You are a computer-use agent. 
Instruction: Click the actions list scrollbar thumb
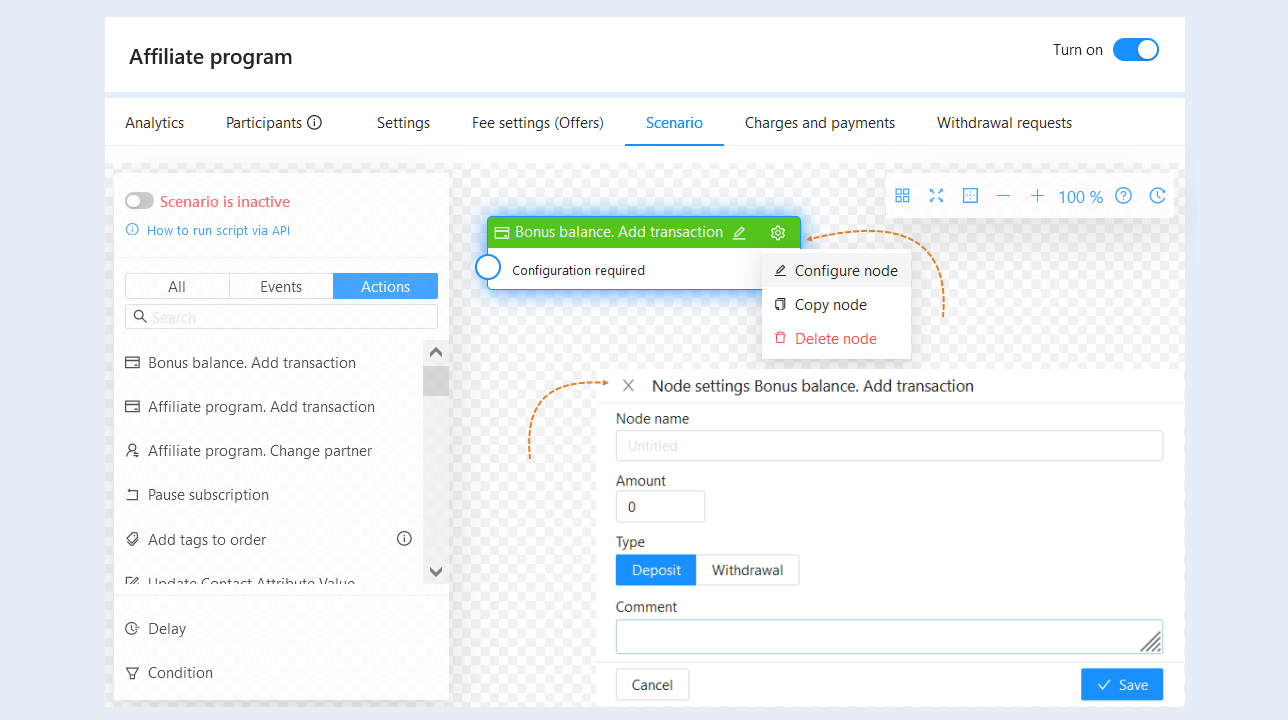[436, 381]
